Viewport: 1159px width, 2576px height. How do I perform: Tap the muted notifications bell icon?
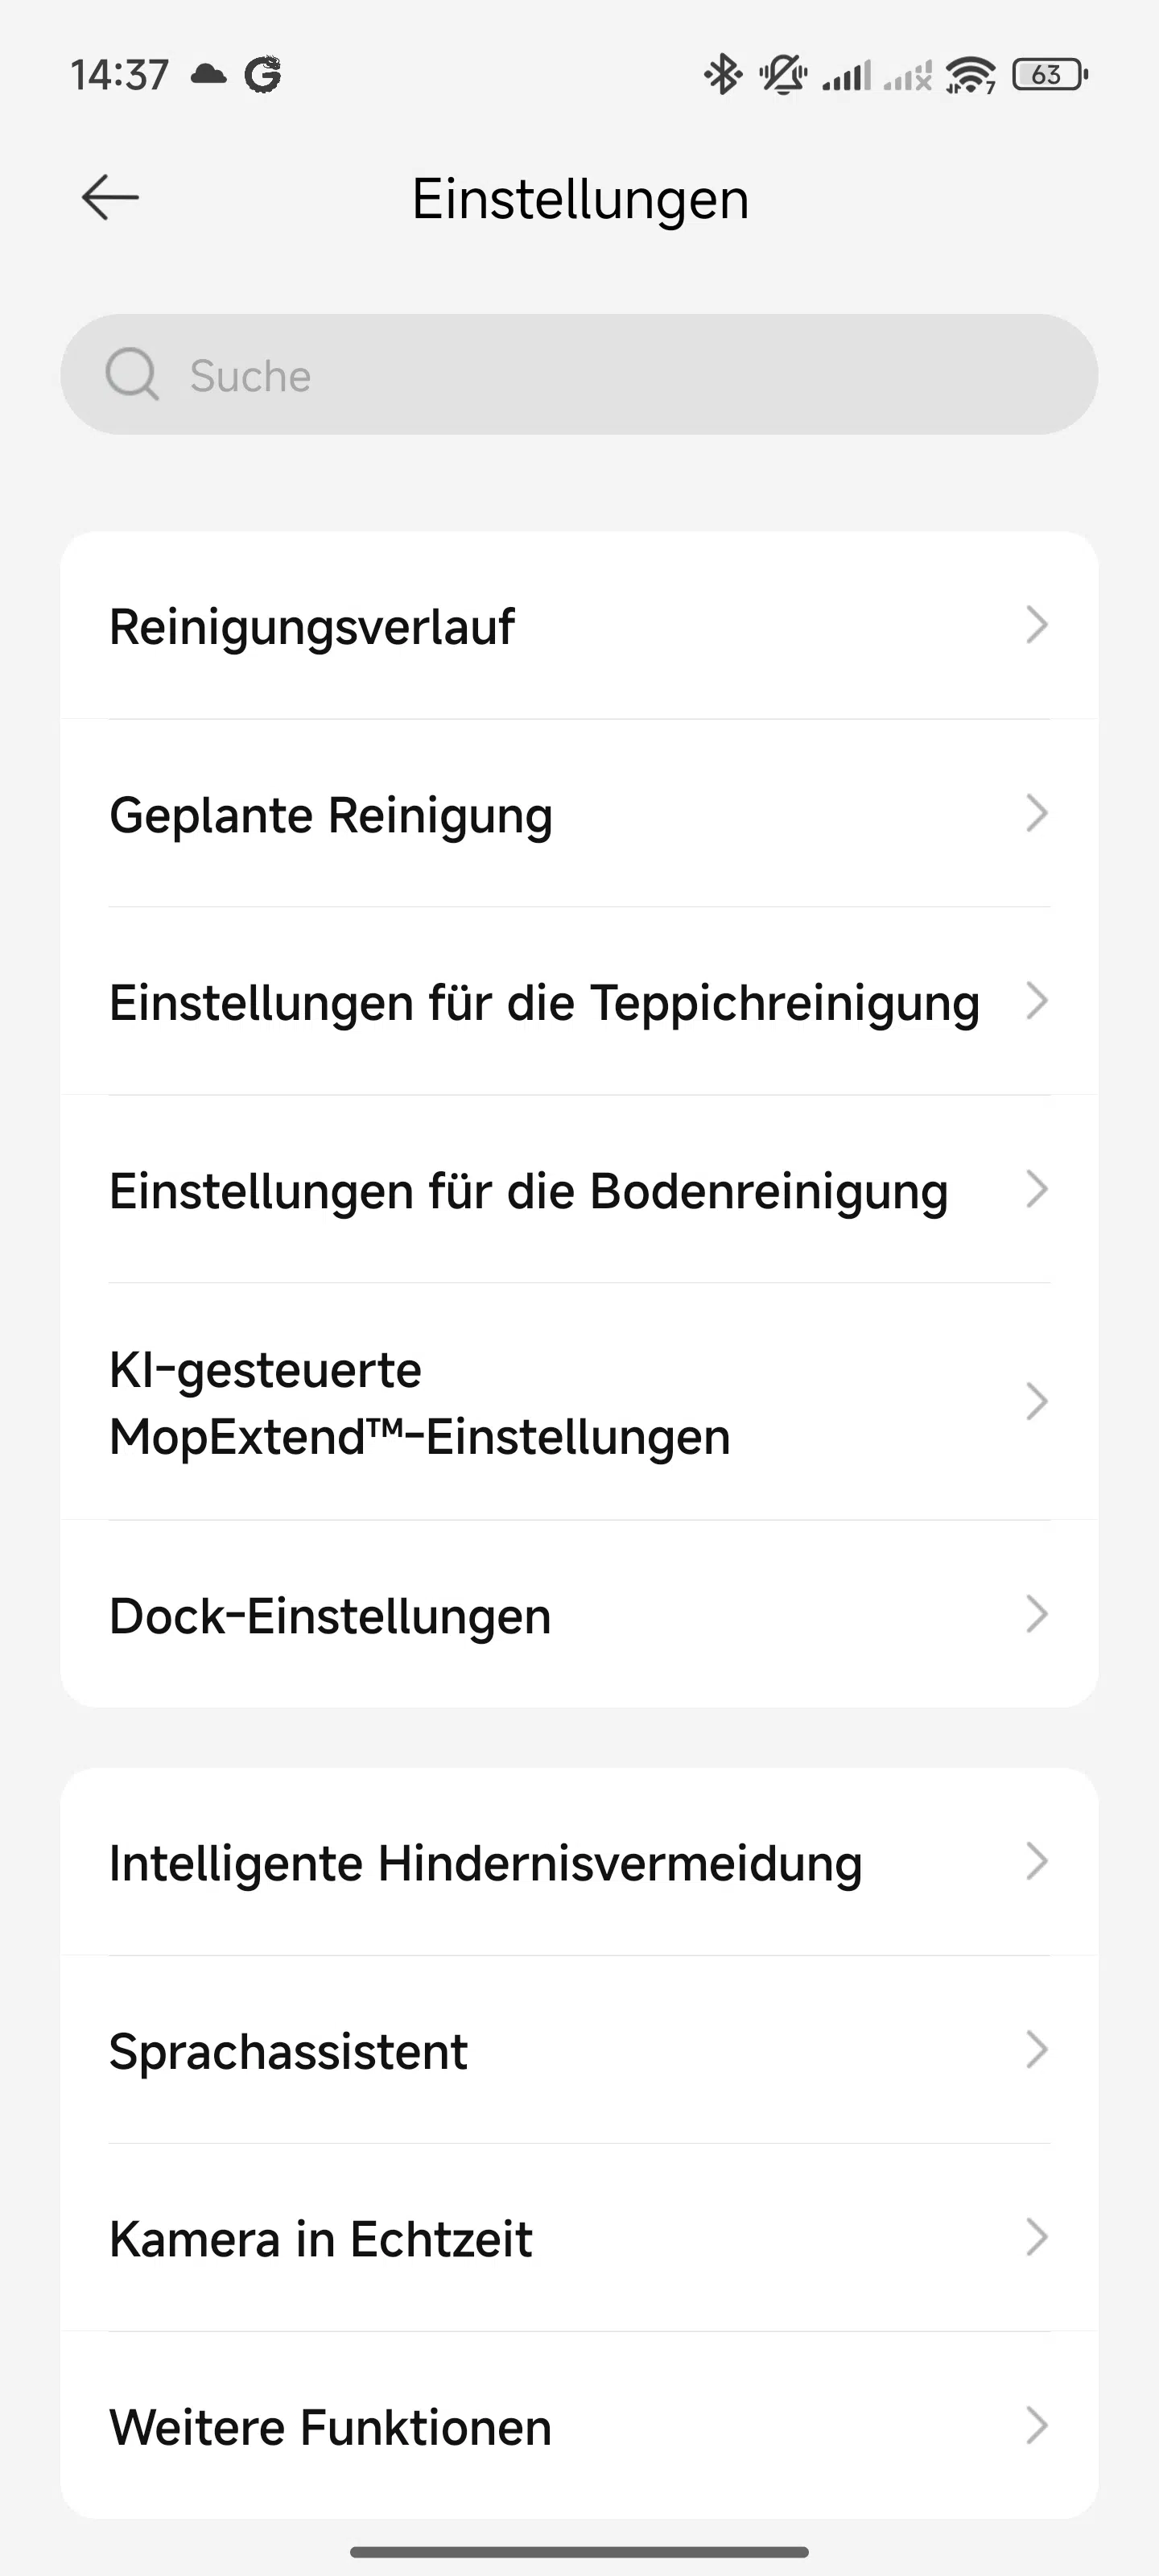pyautogui.click(x=782, y=74)
